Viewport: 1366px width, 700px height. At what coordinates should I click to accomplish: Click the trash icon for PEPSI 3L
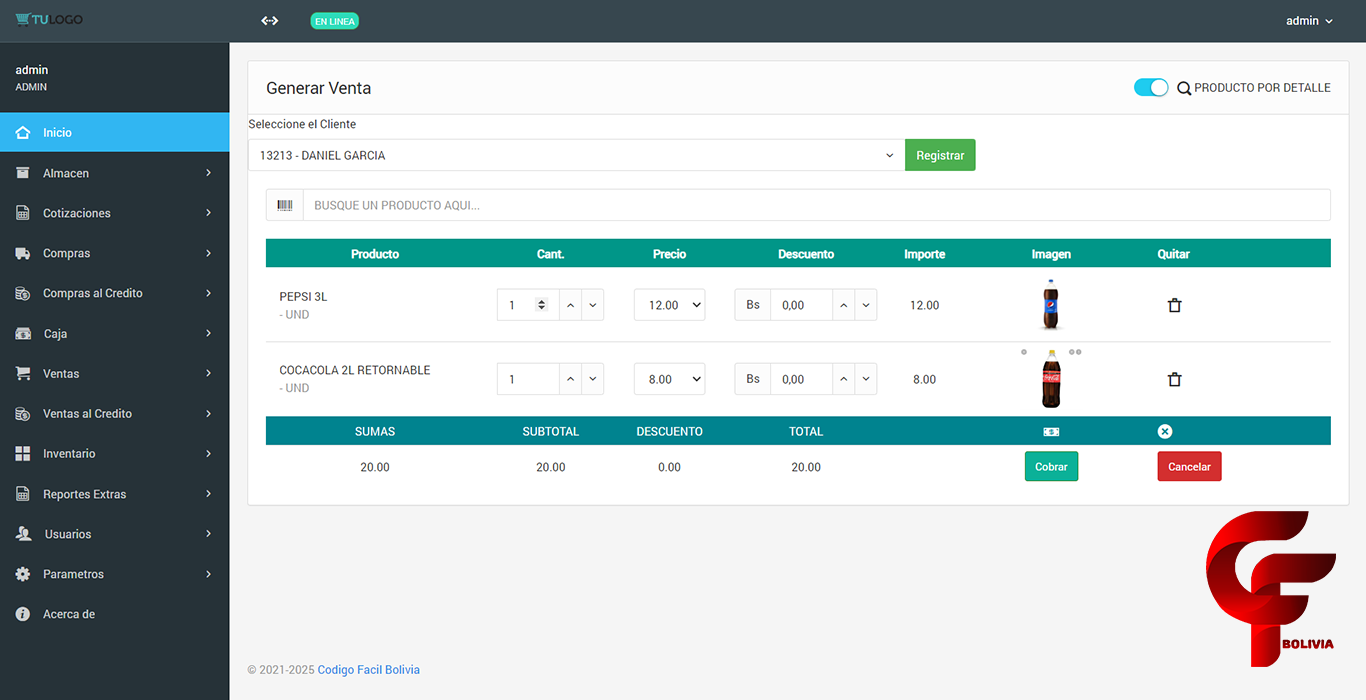pyautogui.click(x=1174, y=305)
